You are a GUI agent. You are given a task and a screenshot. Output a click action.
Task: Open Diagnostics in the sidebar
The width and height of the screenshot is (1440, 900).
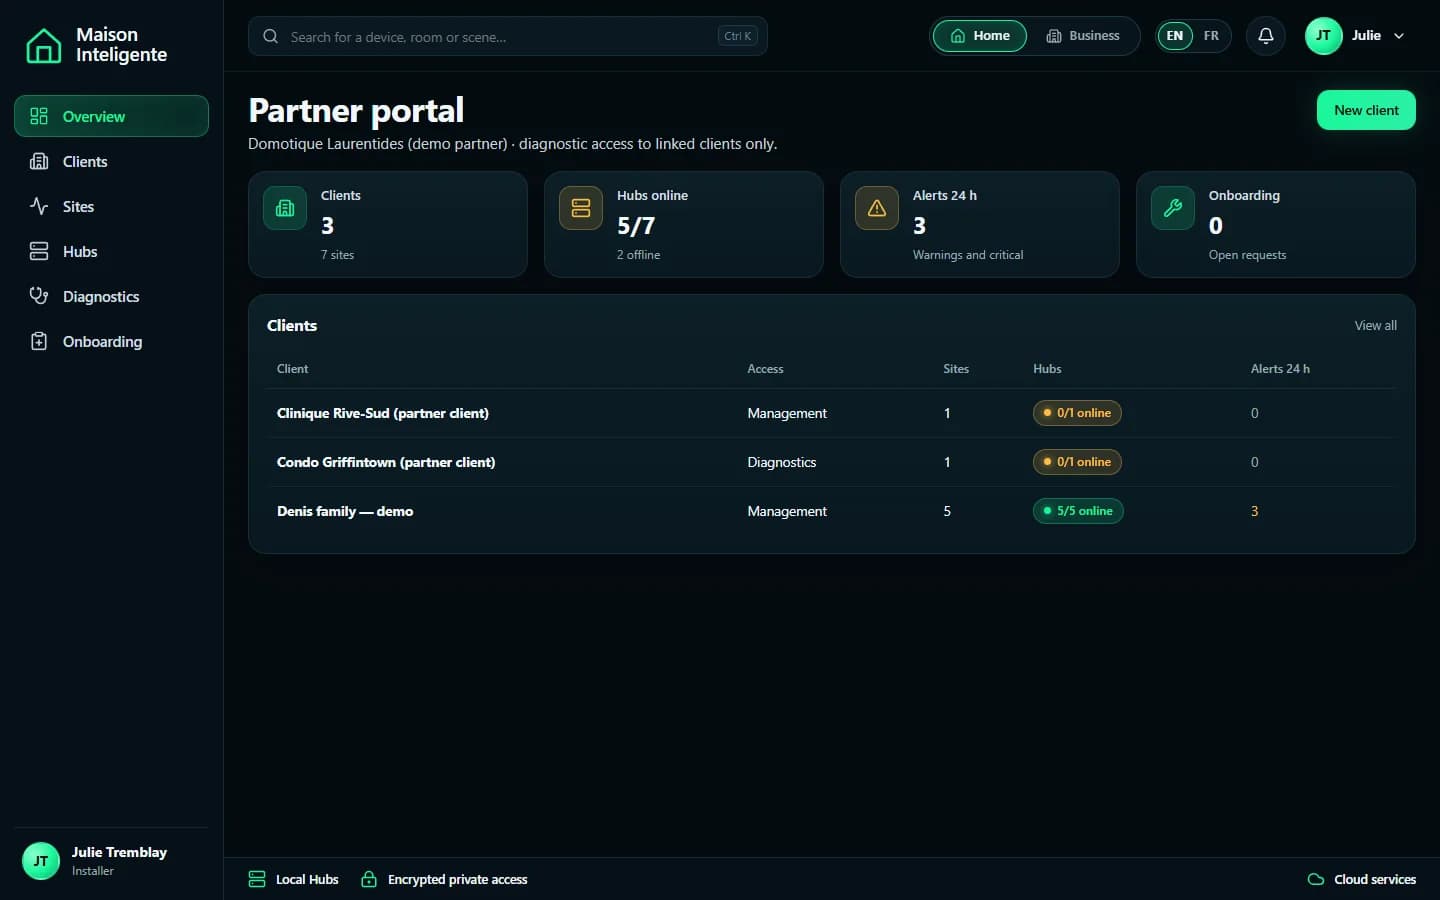coord(111,296)
